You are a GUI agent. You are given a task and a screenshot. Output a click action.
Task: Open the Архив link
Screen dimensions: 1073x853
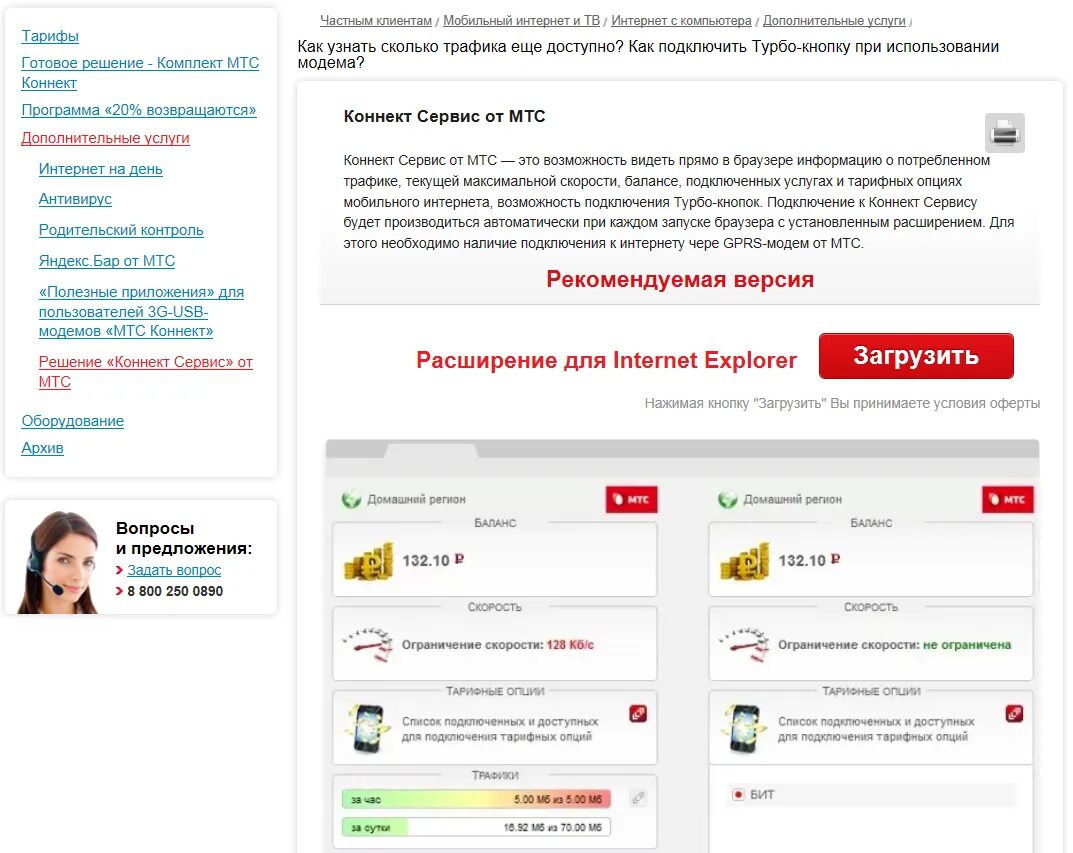tap(42, 448)
